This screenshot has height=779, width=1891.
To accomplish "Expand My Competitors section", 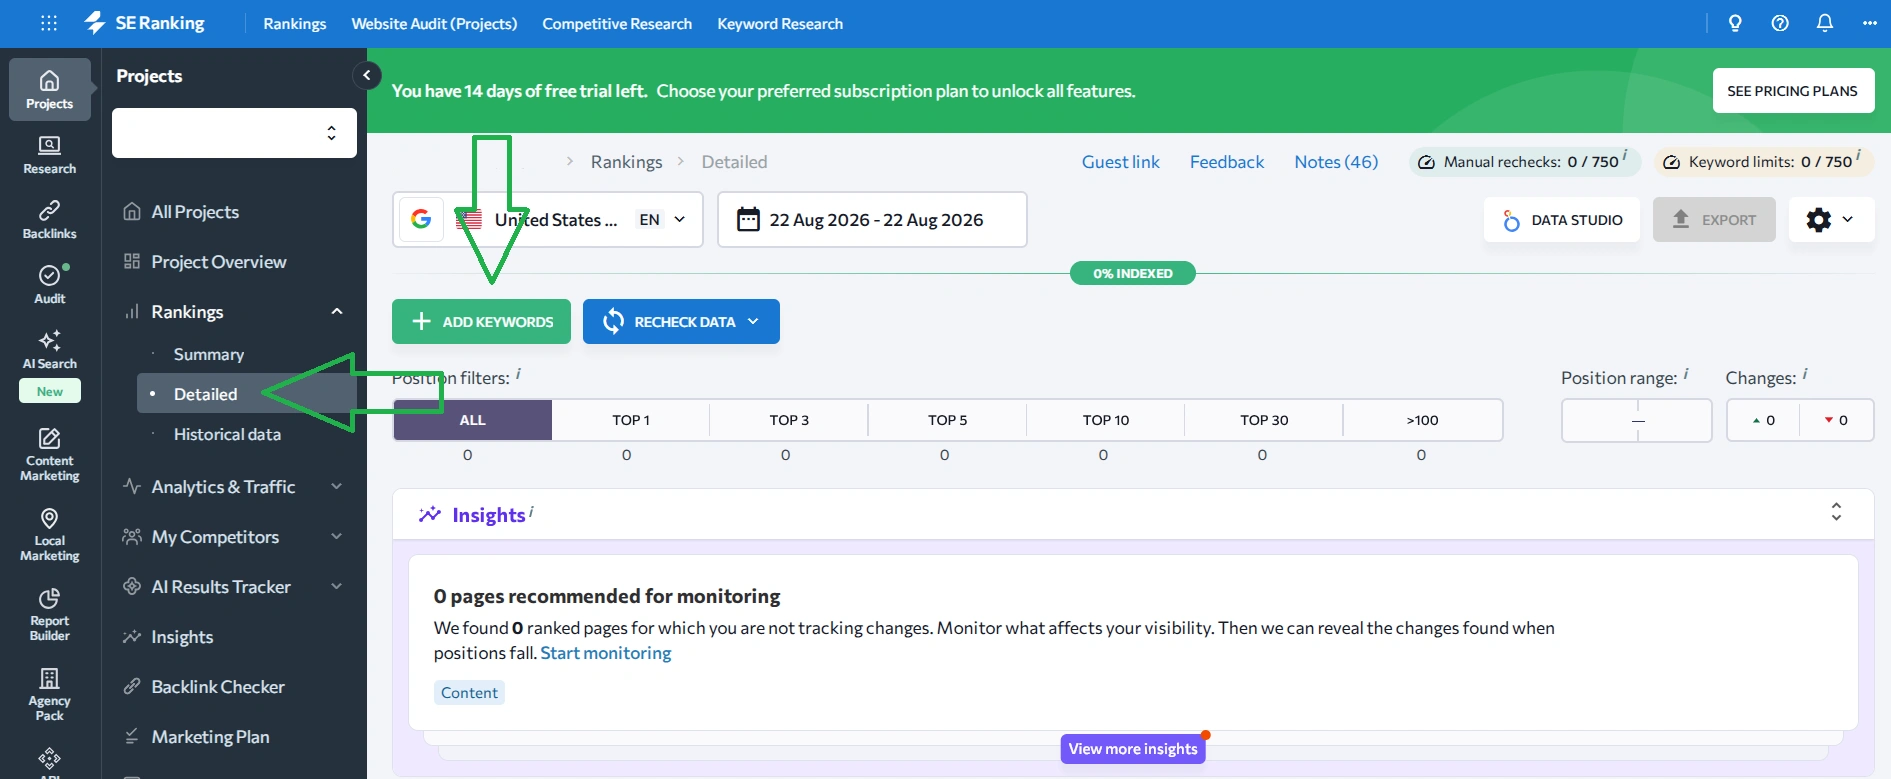I will pyautogui.click(x=337, y=537).
